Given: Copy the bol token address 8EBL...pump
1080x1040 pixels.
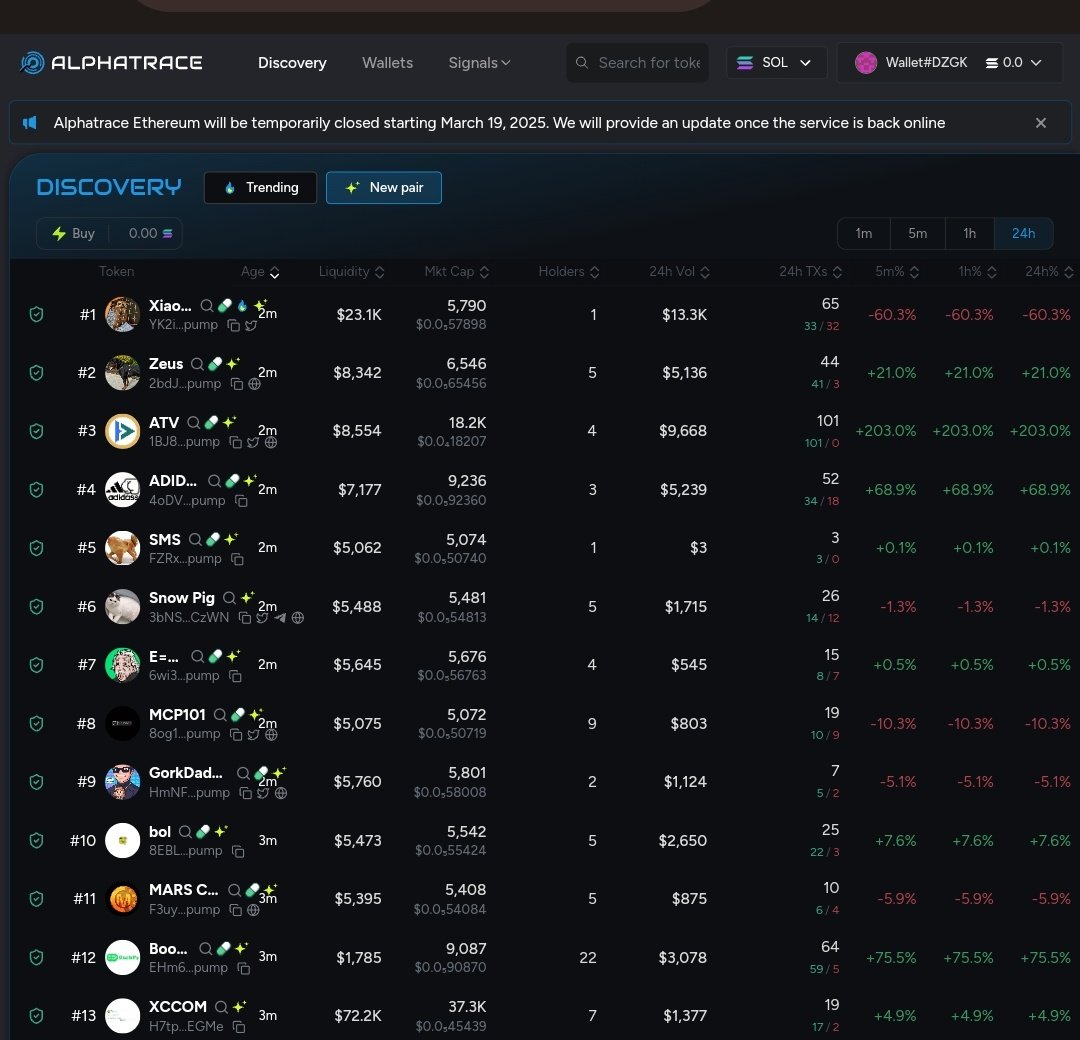Looking at the screenshot, I should point(238,852).
